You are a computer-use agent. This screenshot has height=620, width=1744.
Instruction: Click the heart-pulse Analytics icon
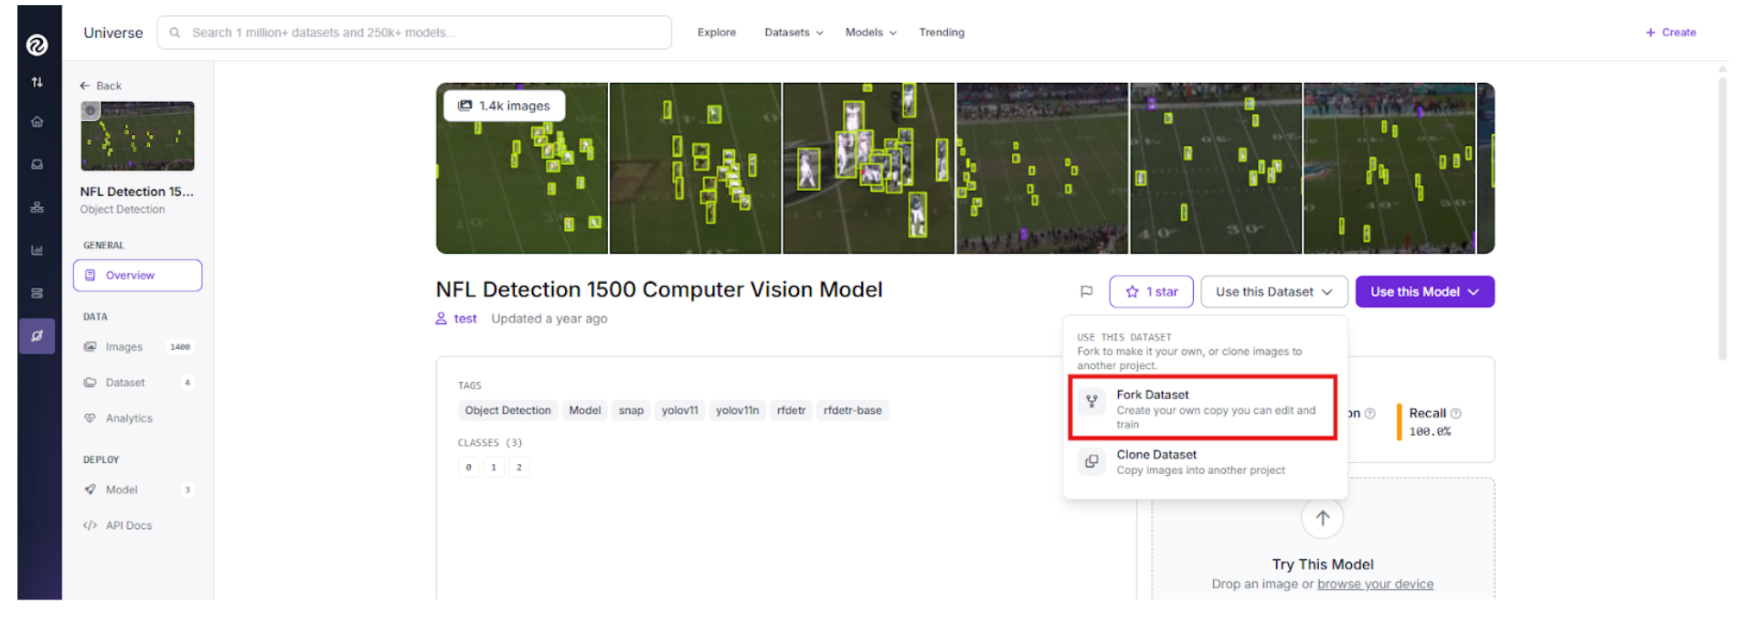(x=90, y=419)
